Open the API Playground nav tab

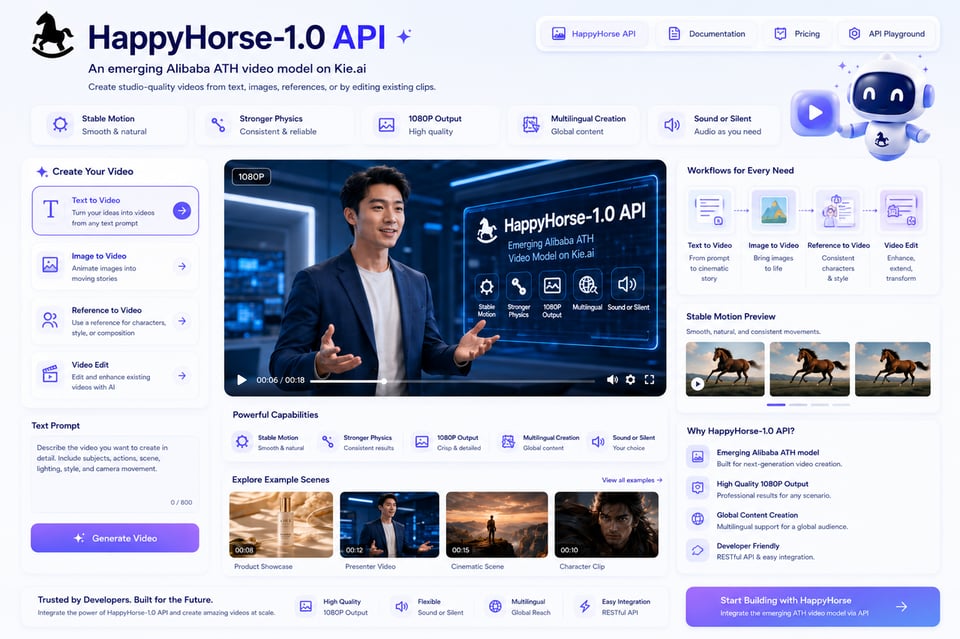pos(887,34)
